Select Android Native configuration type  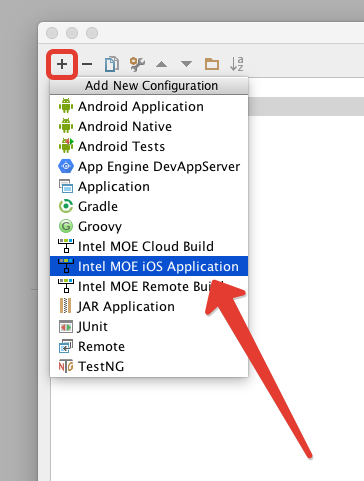(149, 126)
